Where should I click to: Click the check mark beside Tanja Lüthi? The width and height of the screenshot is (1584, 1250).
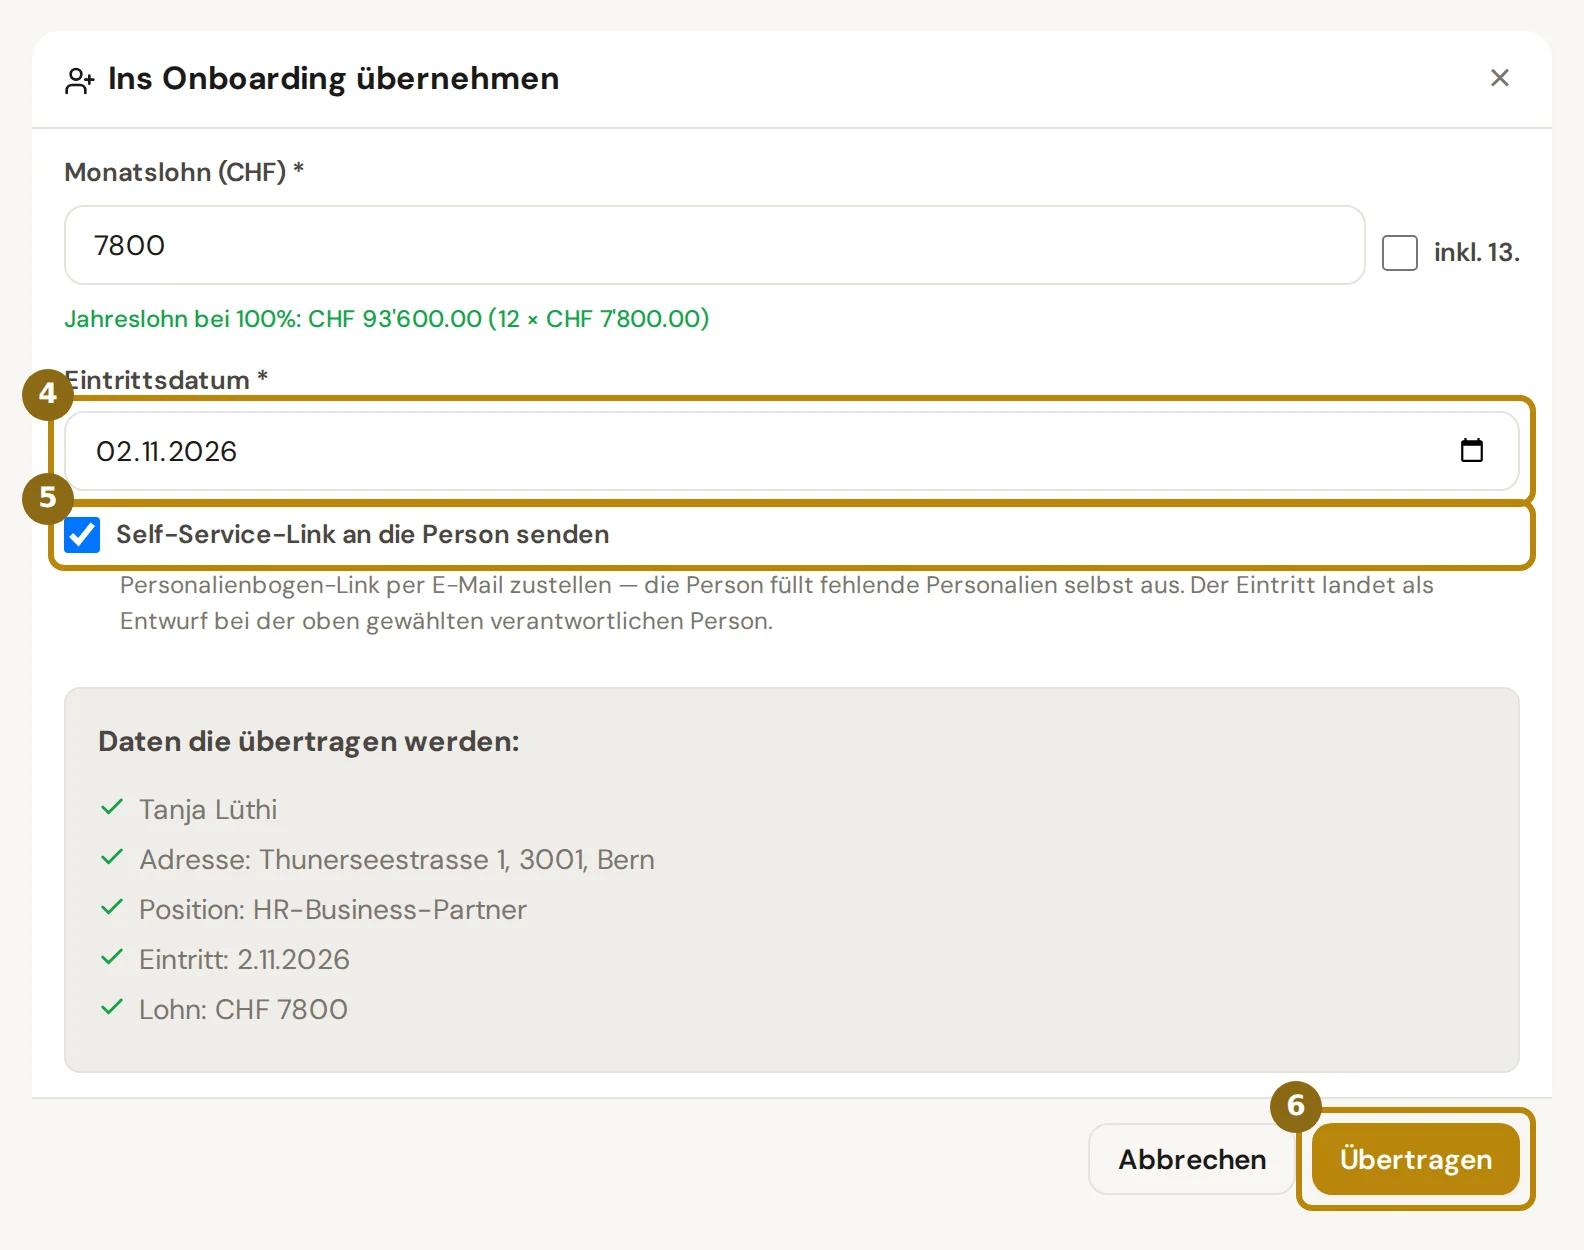click(112, 807)
